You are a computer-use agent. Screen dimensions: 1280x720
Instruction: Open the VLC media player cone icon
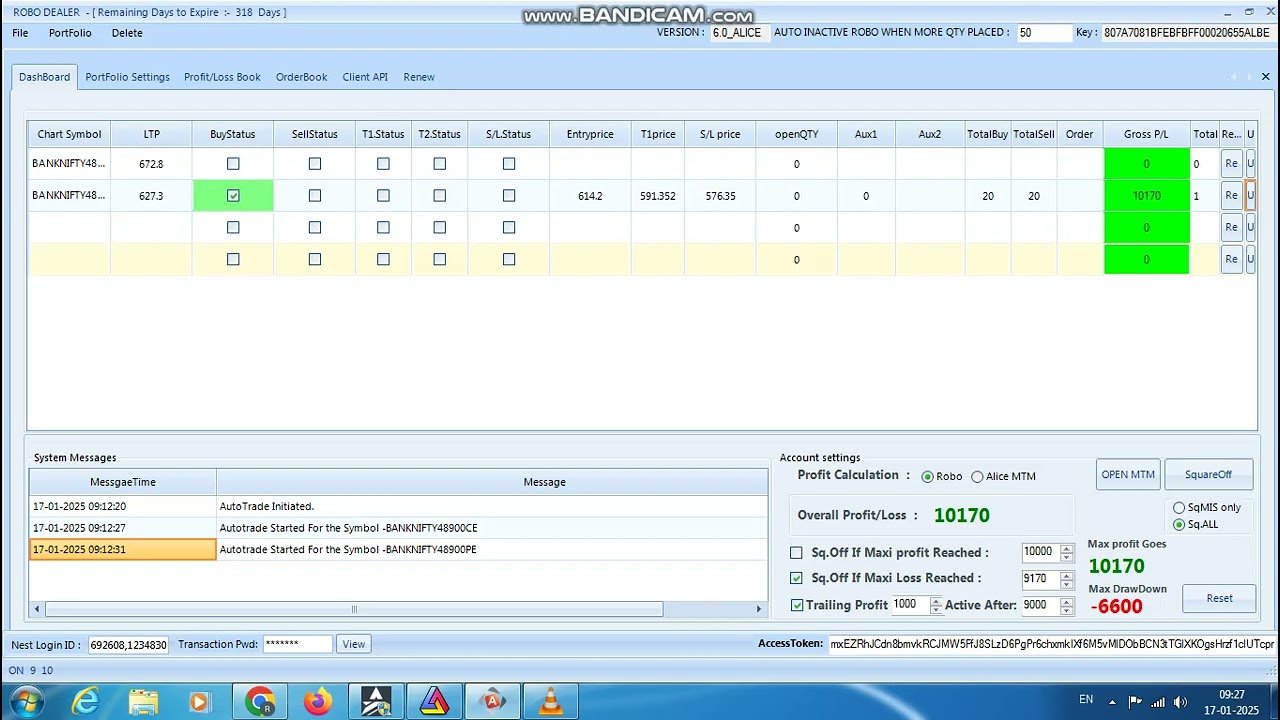pyautogui.click(x=550, y=702)
